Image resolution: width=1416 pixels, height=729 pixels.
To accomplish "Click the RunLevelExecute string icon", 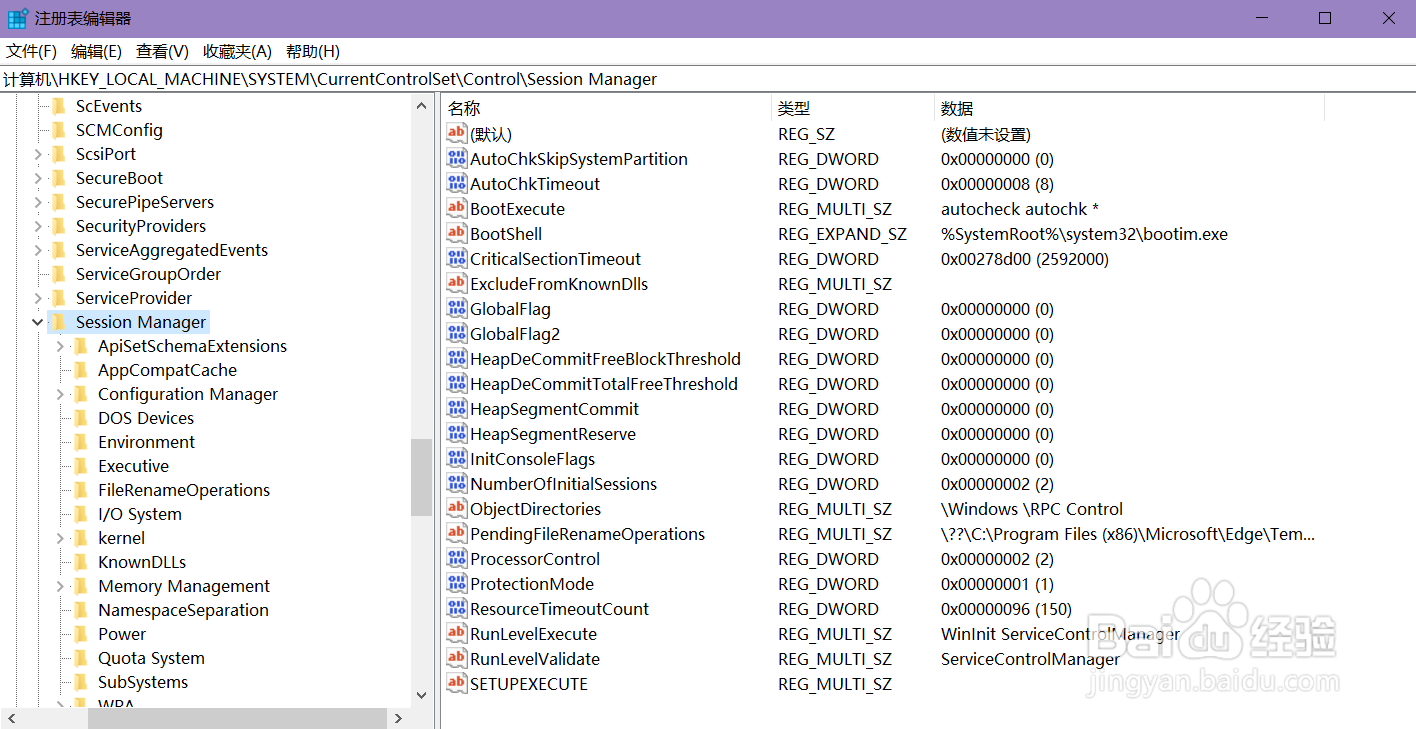I will (x=456, y=634).
